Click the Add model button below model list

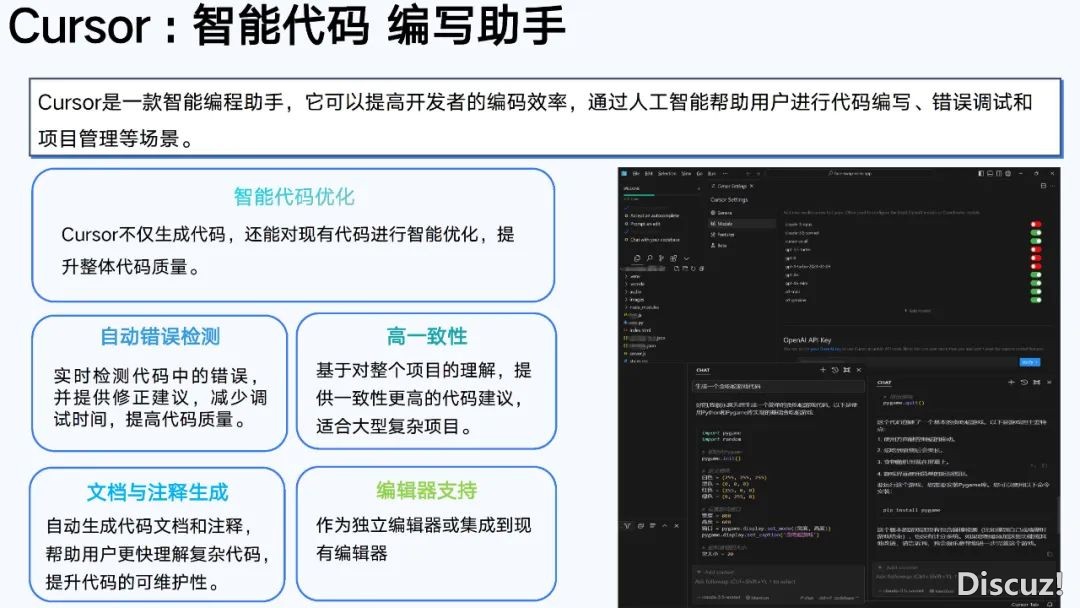[918, 310]
